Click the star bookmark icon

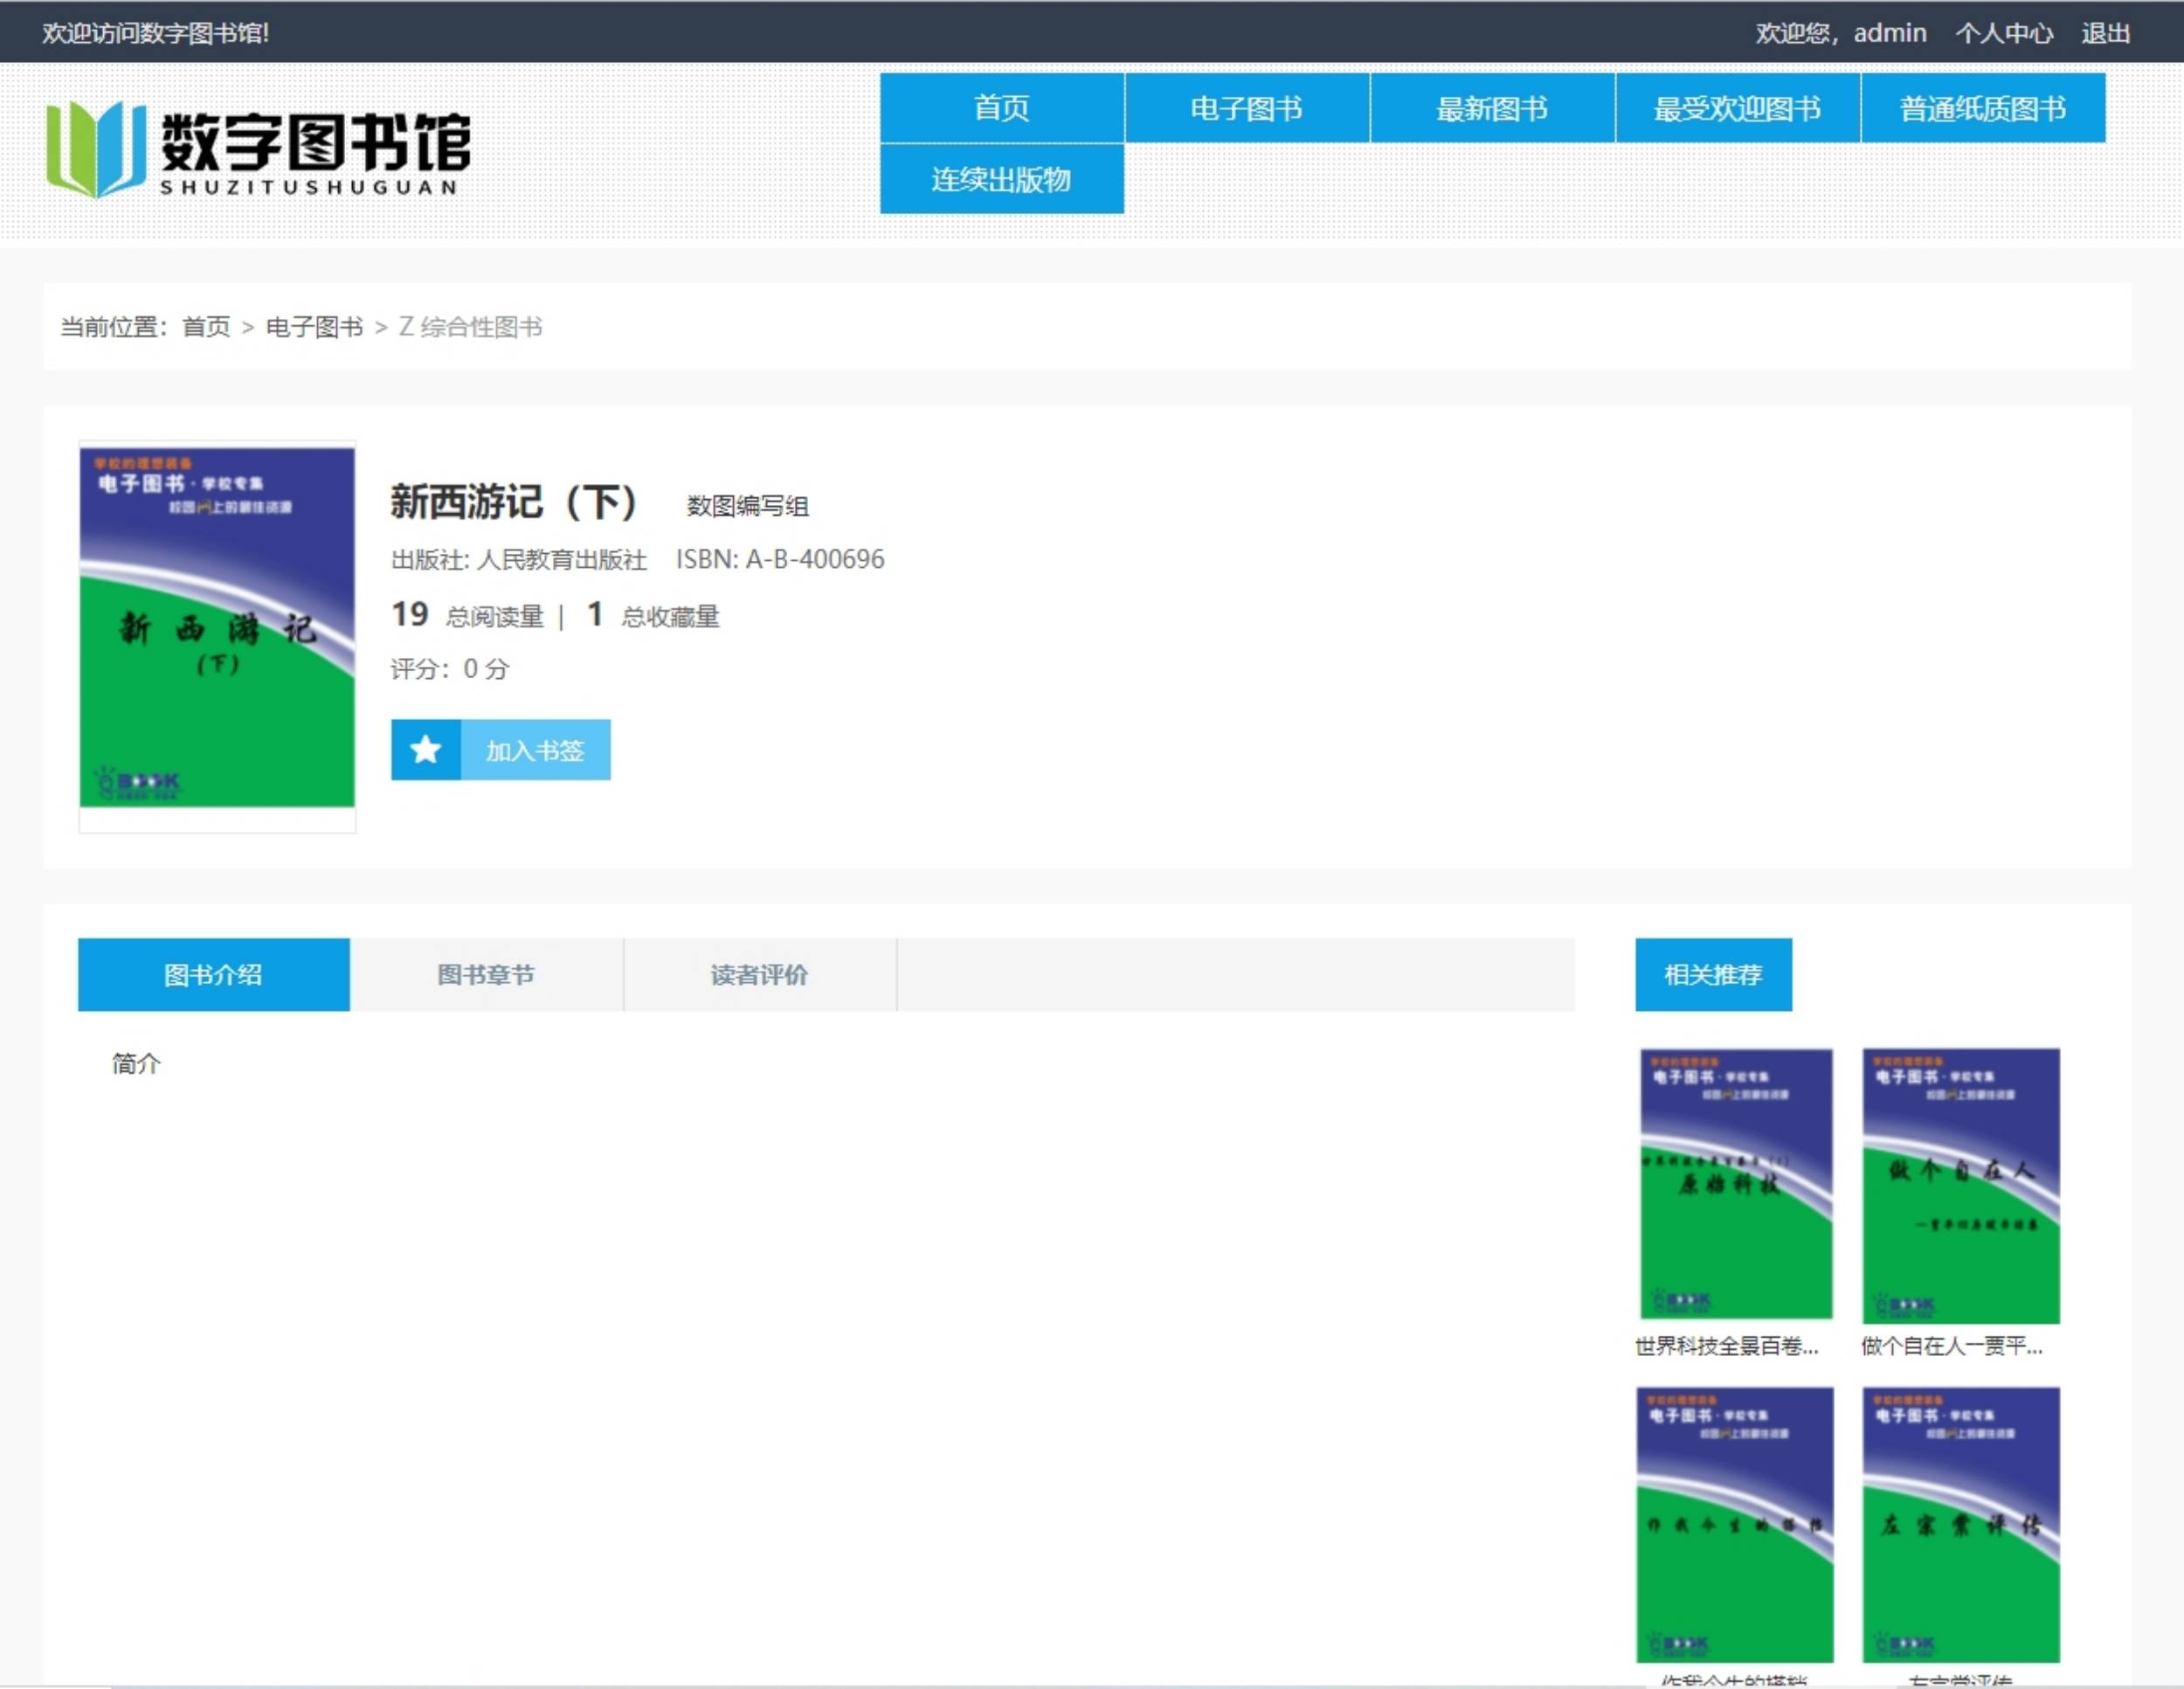coord(425,750)
